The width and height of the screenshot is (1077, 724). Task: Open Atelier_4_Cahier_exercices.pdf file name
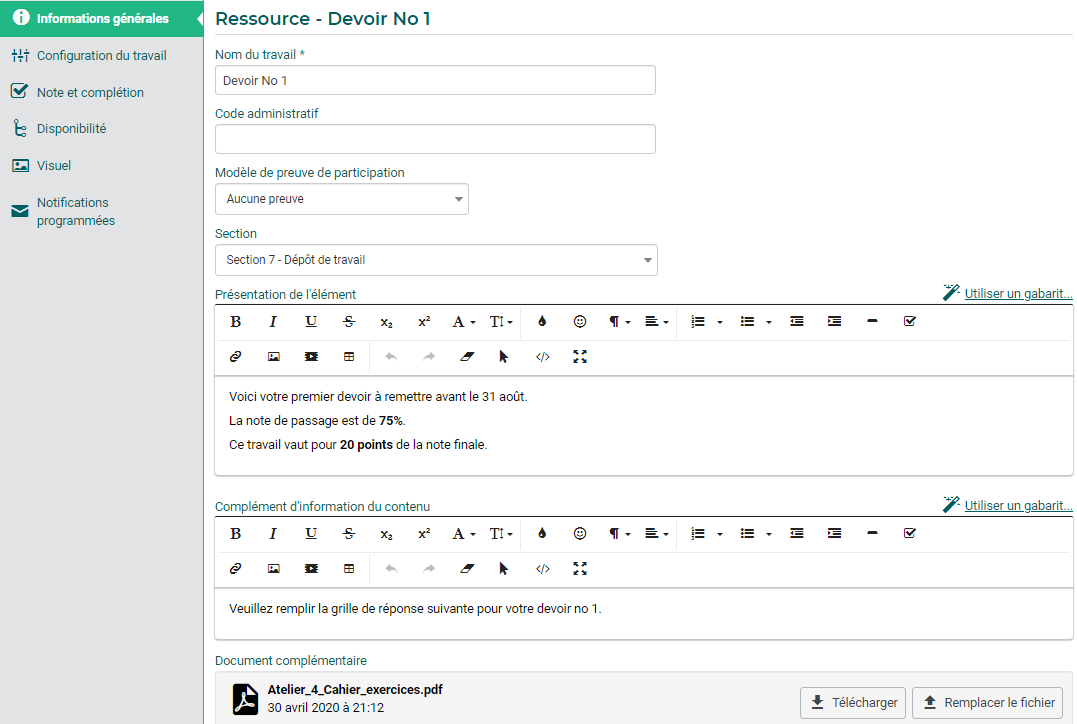355,690
